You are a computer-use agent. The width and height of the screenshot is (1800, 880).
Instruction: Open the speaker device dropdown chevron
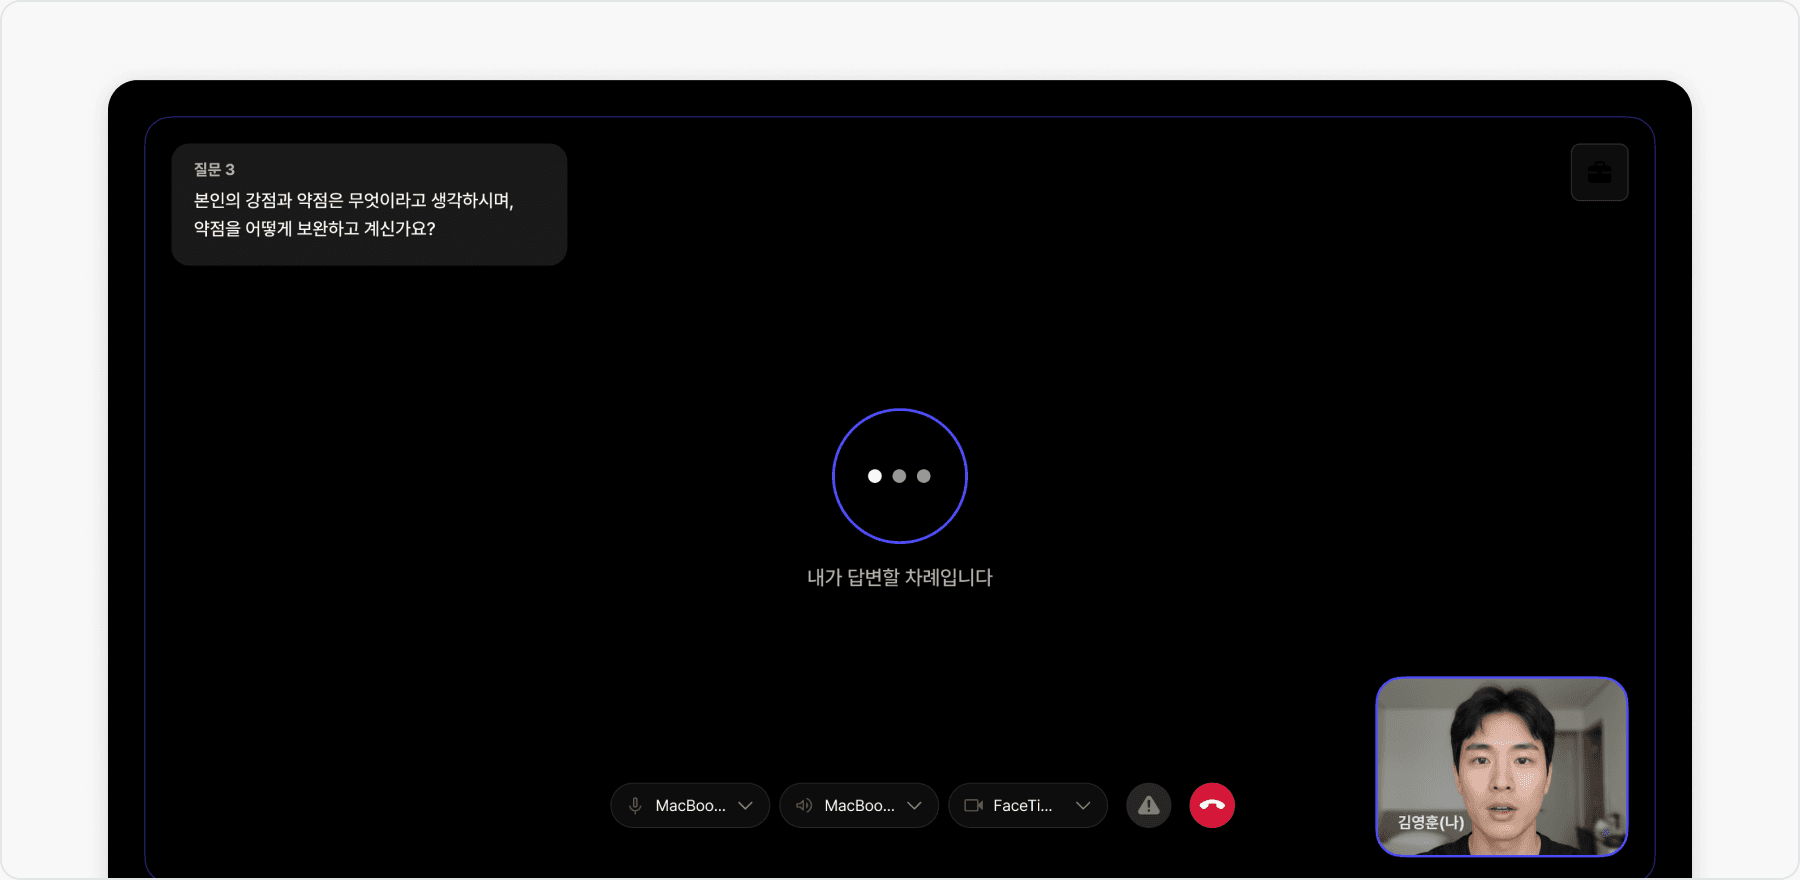coord(914,805)
